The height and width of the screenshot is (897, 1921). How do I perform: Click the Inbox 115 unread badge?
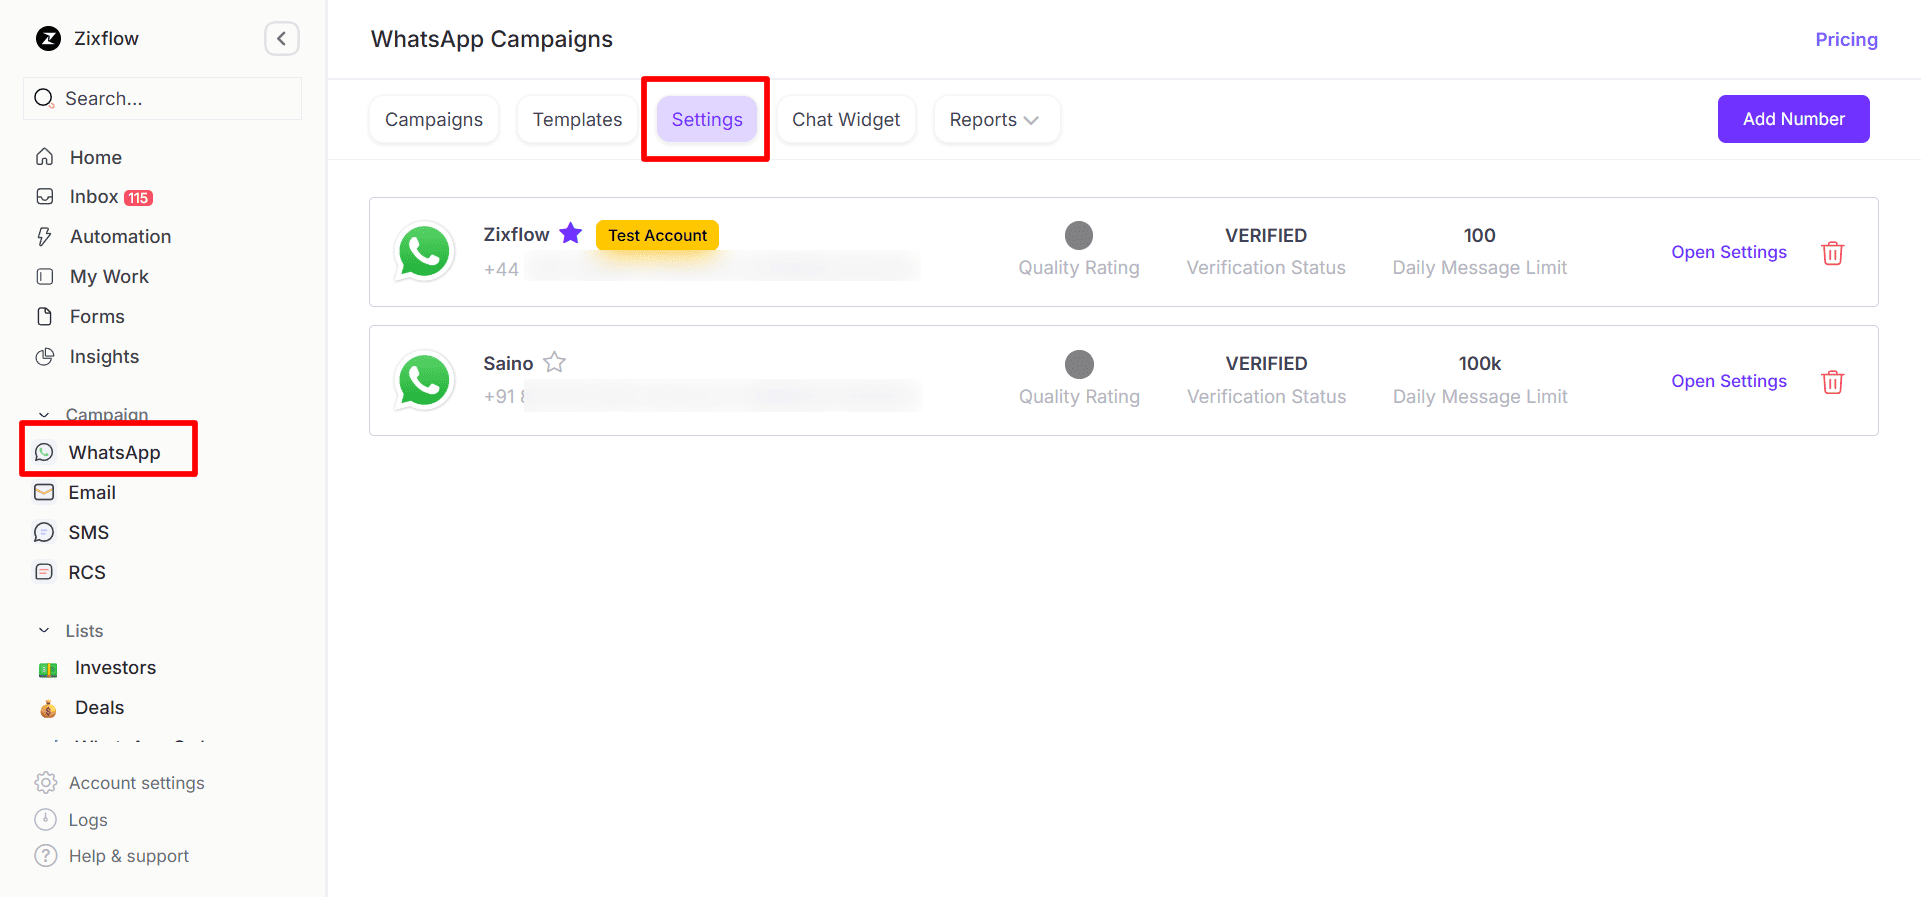[x=138, y=198]
